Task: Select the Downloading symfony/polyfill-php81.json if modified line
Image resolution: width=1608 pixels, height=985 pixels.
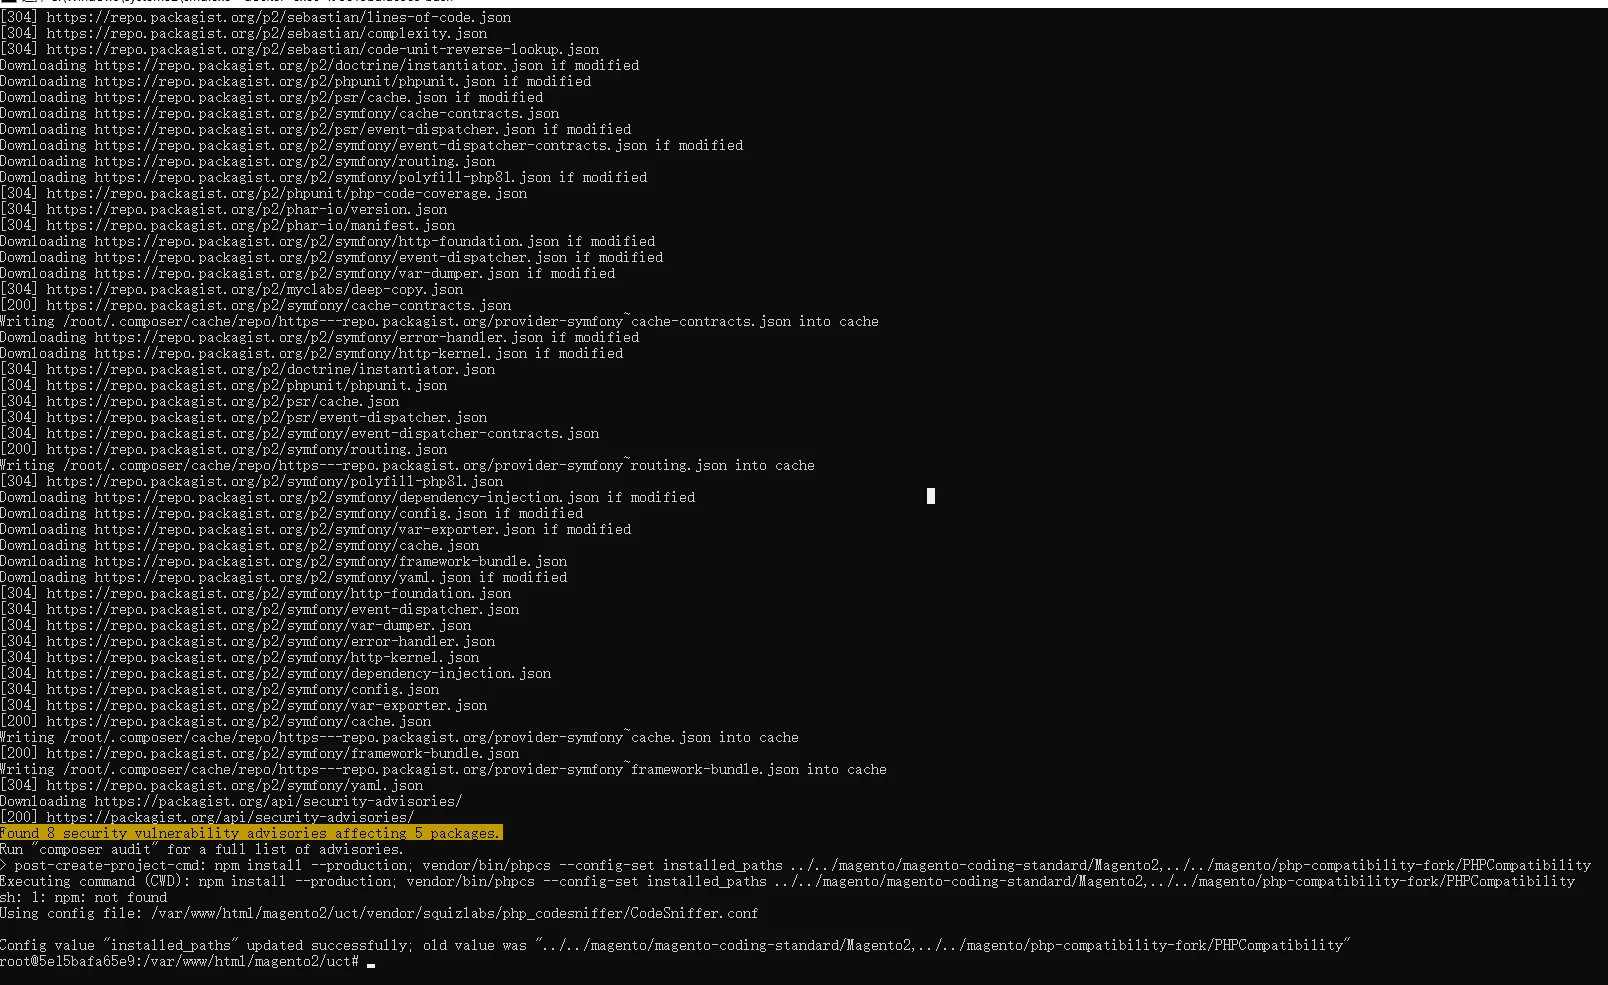Action: tap(324, 177)
